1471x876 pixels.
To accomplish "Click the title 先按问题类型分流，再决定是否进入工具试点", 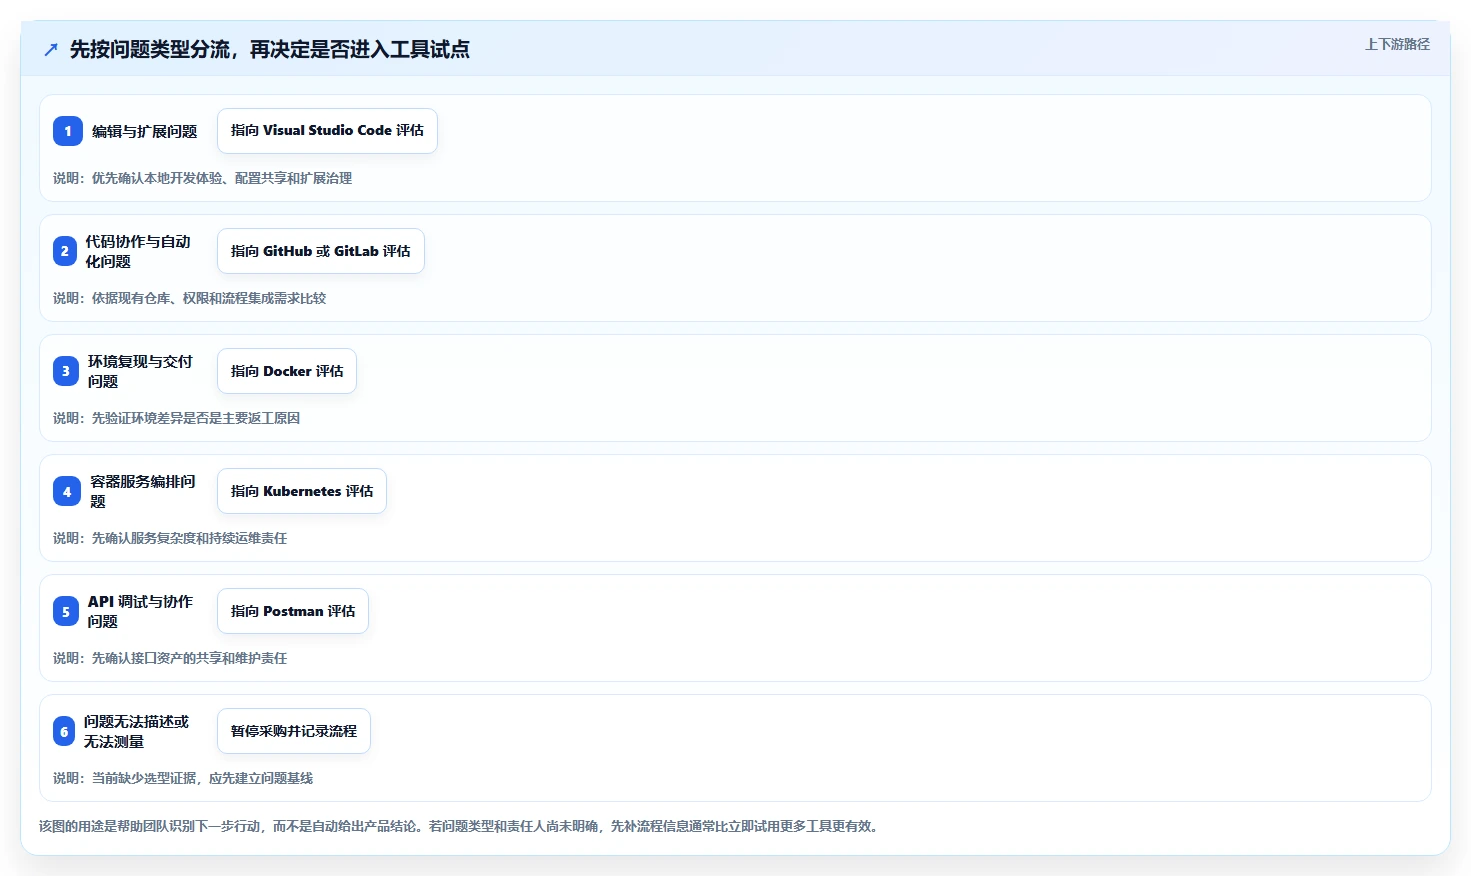I will (270, 49).
